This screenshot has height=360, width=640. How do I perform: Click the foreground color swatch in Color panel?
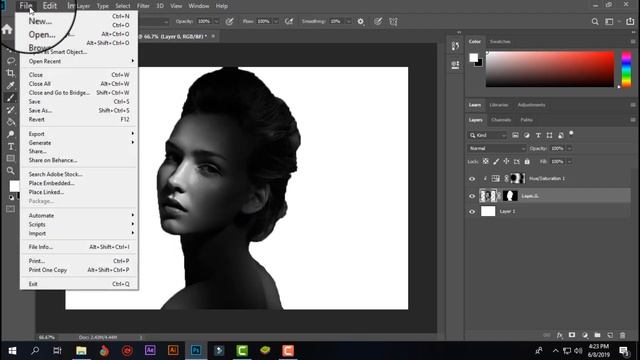pyautogui.click(x=473, y=58)
